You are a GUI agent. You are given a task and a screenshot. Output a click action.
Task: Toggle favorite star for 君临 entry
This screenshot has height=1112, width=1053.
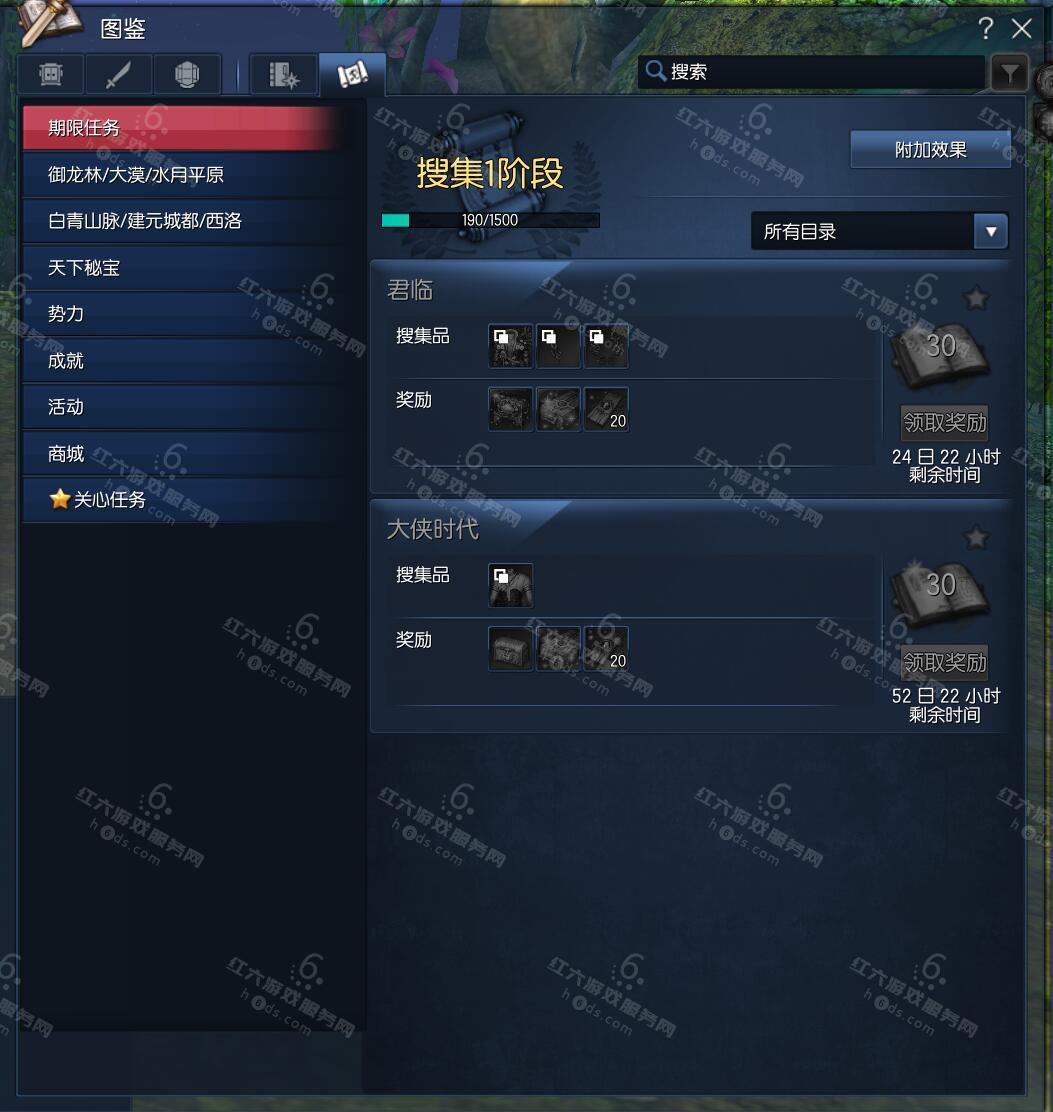[976, 298]
